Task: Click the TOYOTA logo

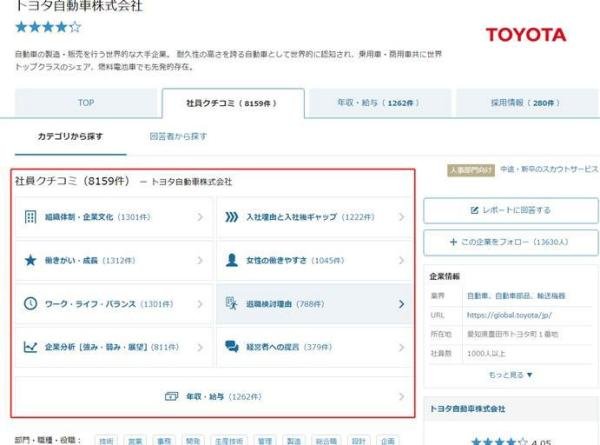Action: (526, 35)
